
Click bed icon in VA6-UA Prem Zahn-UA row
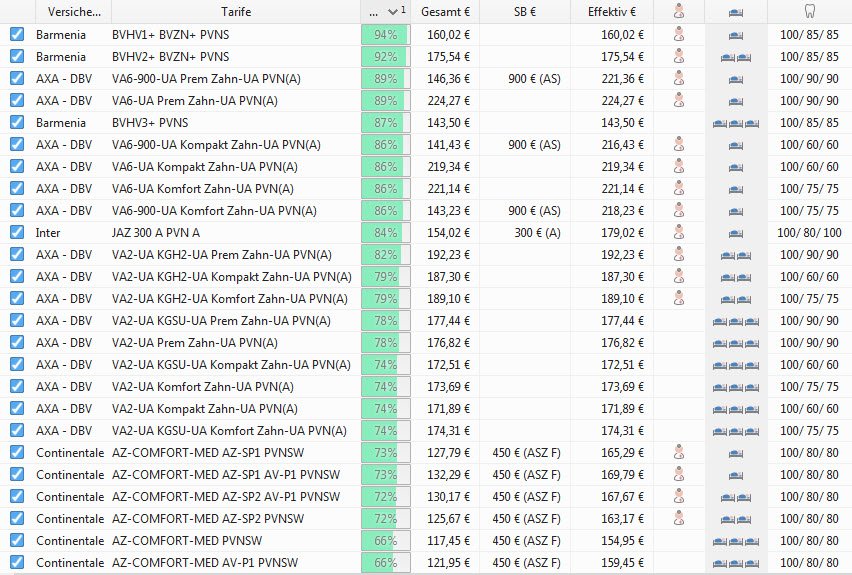coord(736,101)
